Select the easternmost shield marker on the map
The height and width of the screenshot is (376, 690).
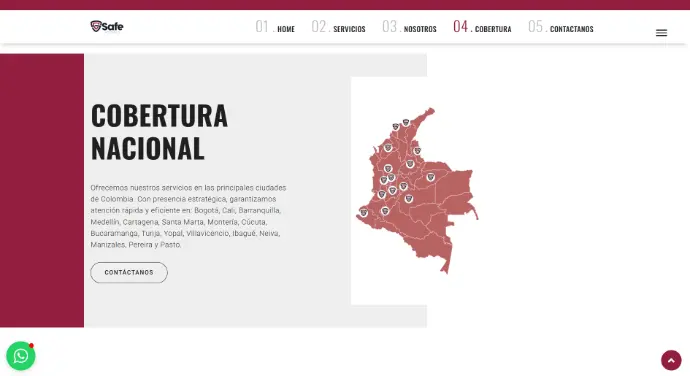[x=430, y=177]
